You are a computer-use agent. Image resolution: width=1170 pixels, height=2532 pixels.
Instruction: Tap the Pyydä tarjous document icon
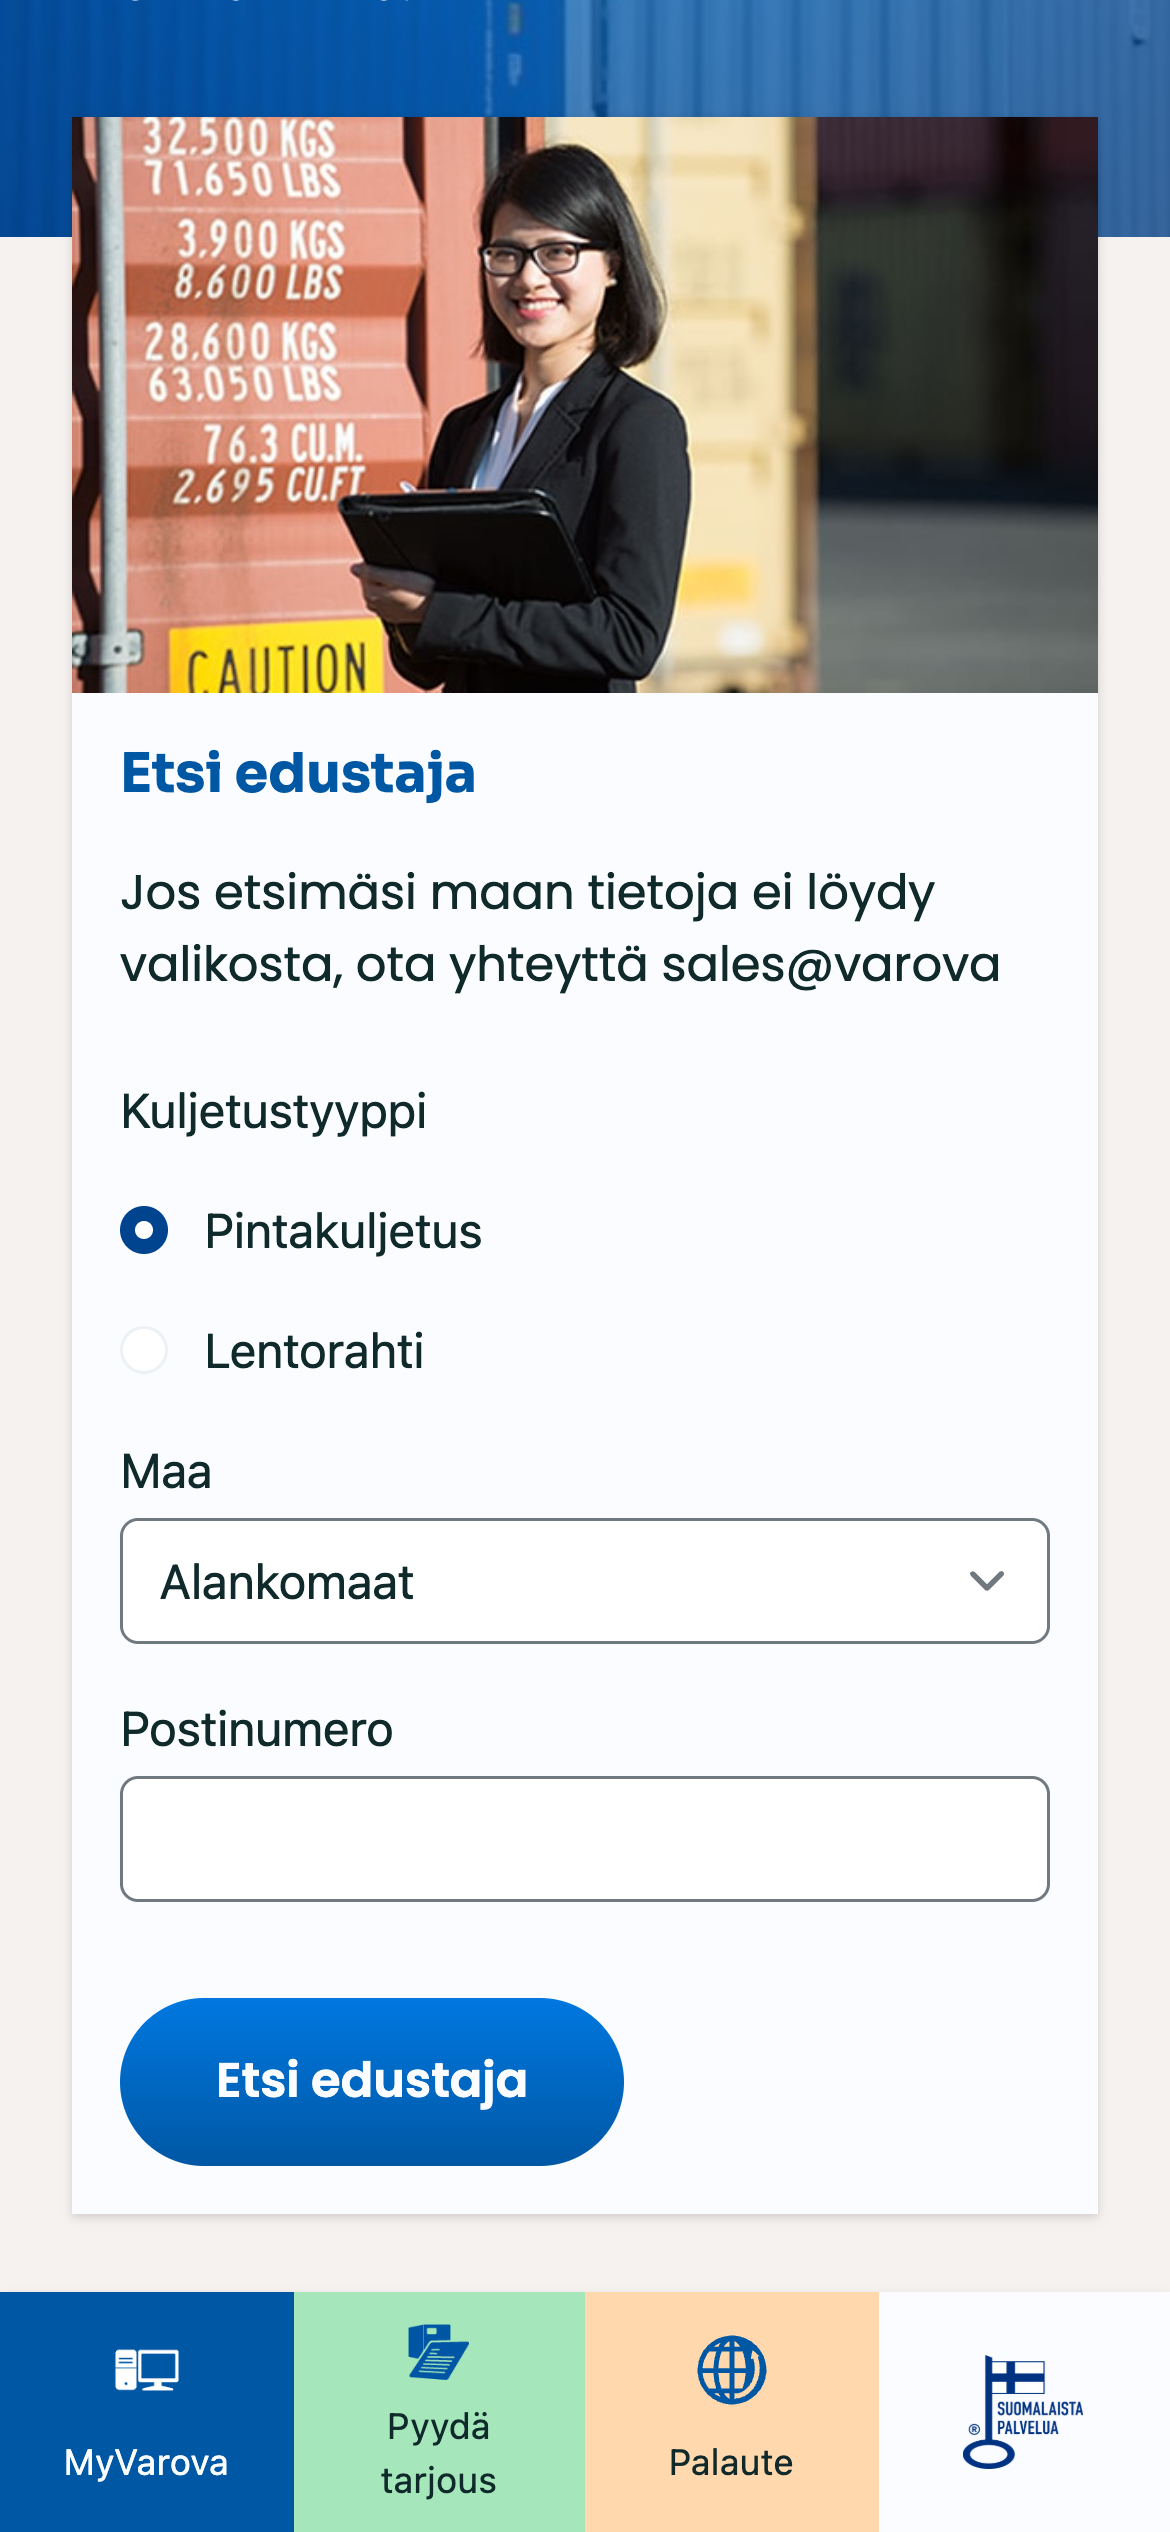coord(438,2351)
